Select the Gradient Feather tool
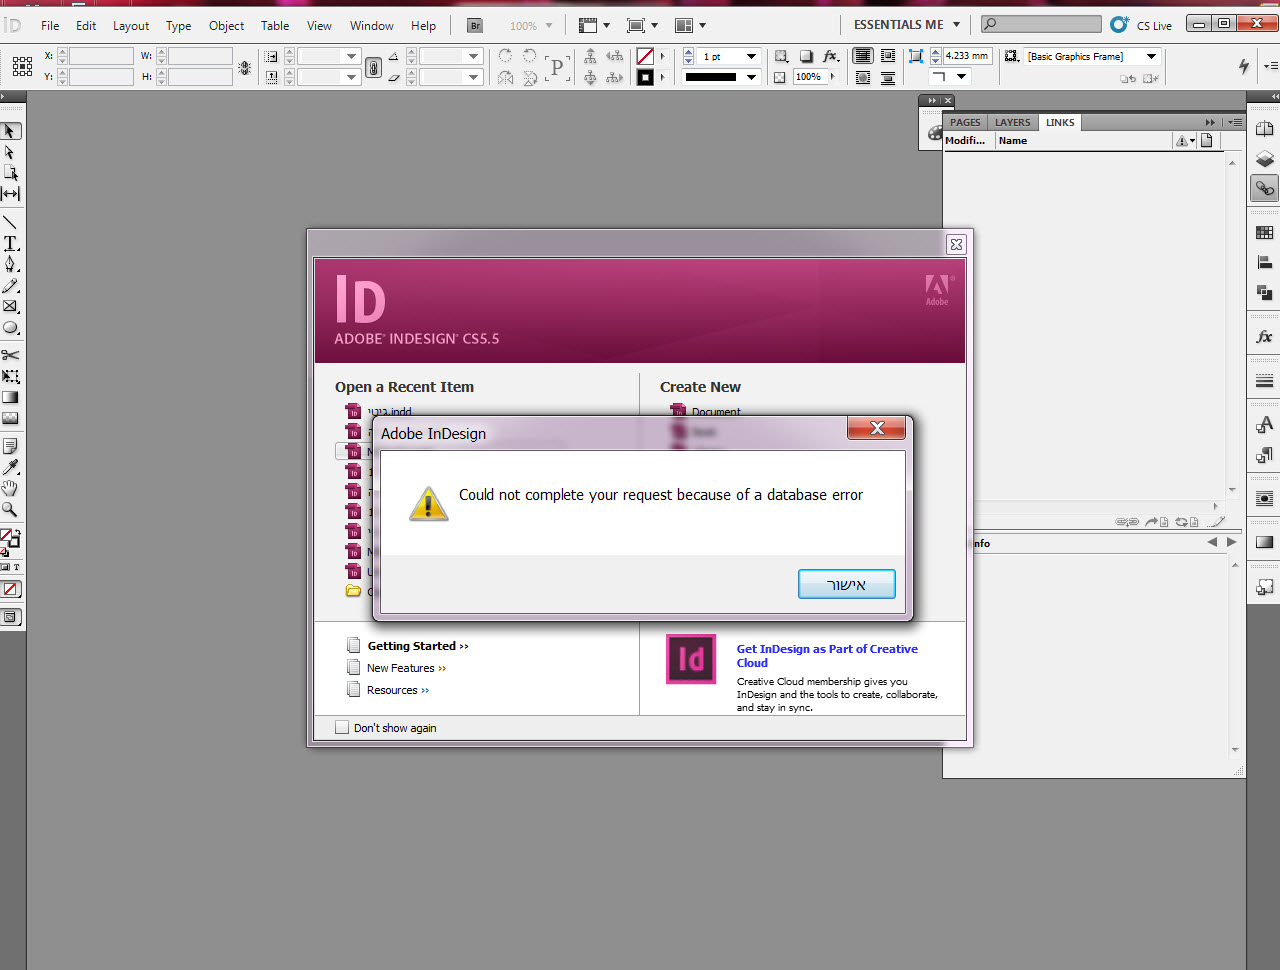 [10, 418]
